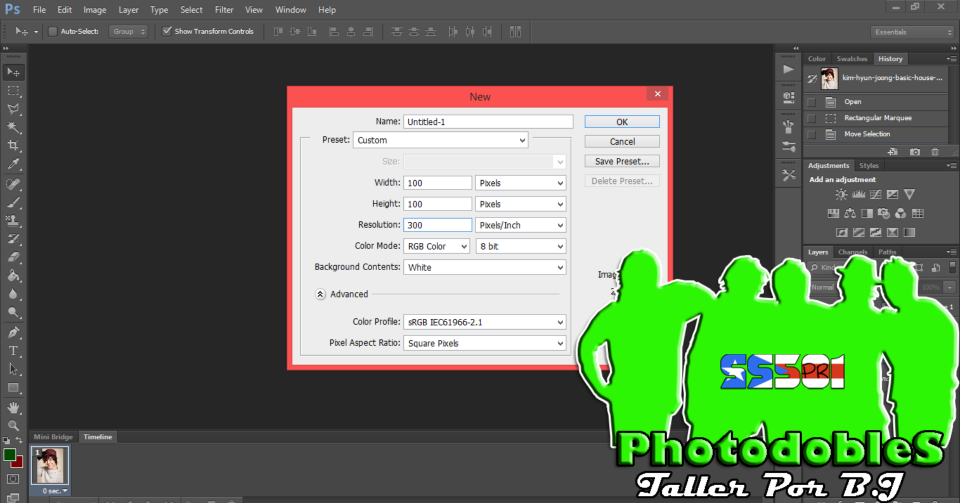
Task: Click the Color Balance adjustment icon
Action: pyautogui.click(x=850, y=214)
